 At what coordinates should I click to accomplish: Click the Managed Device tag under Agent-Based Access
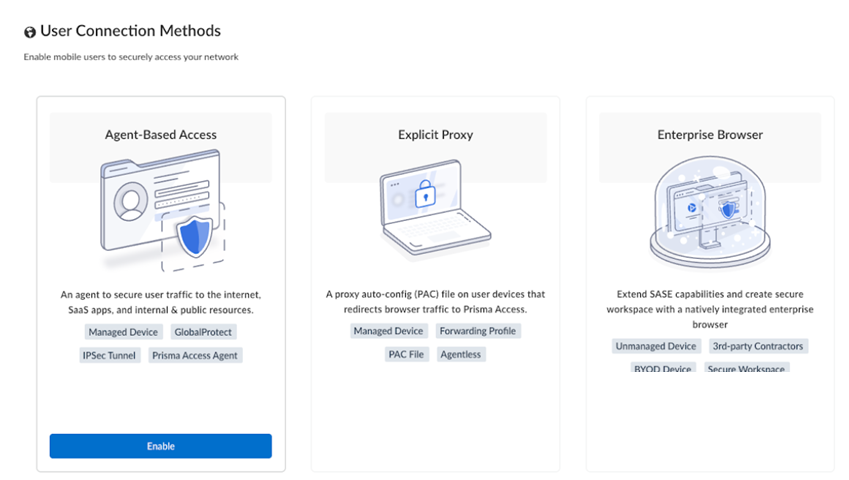coord(123,331)
